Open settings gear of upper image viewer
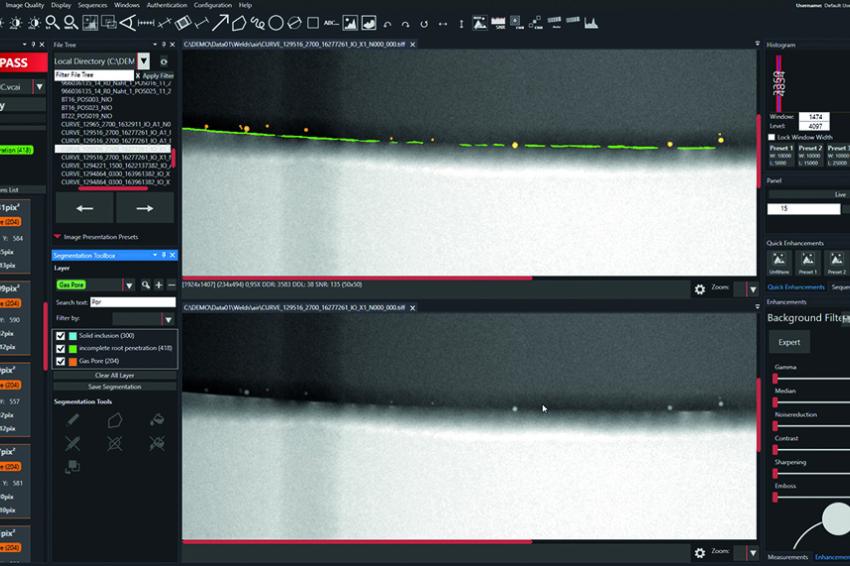 [x=700, y=290]
